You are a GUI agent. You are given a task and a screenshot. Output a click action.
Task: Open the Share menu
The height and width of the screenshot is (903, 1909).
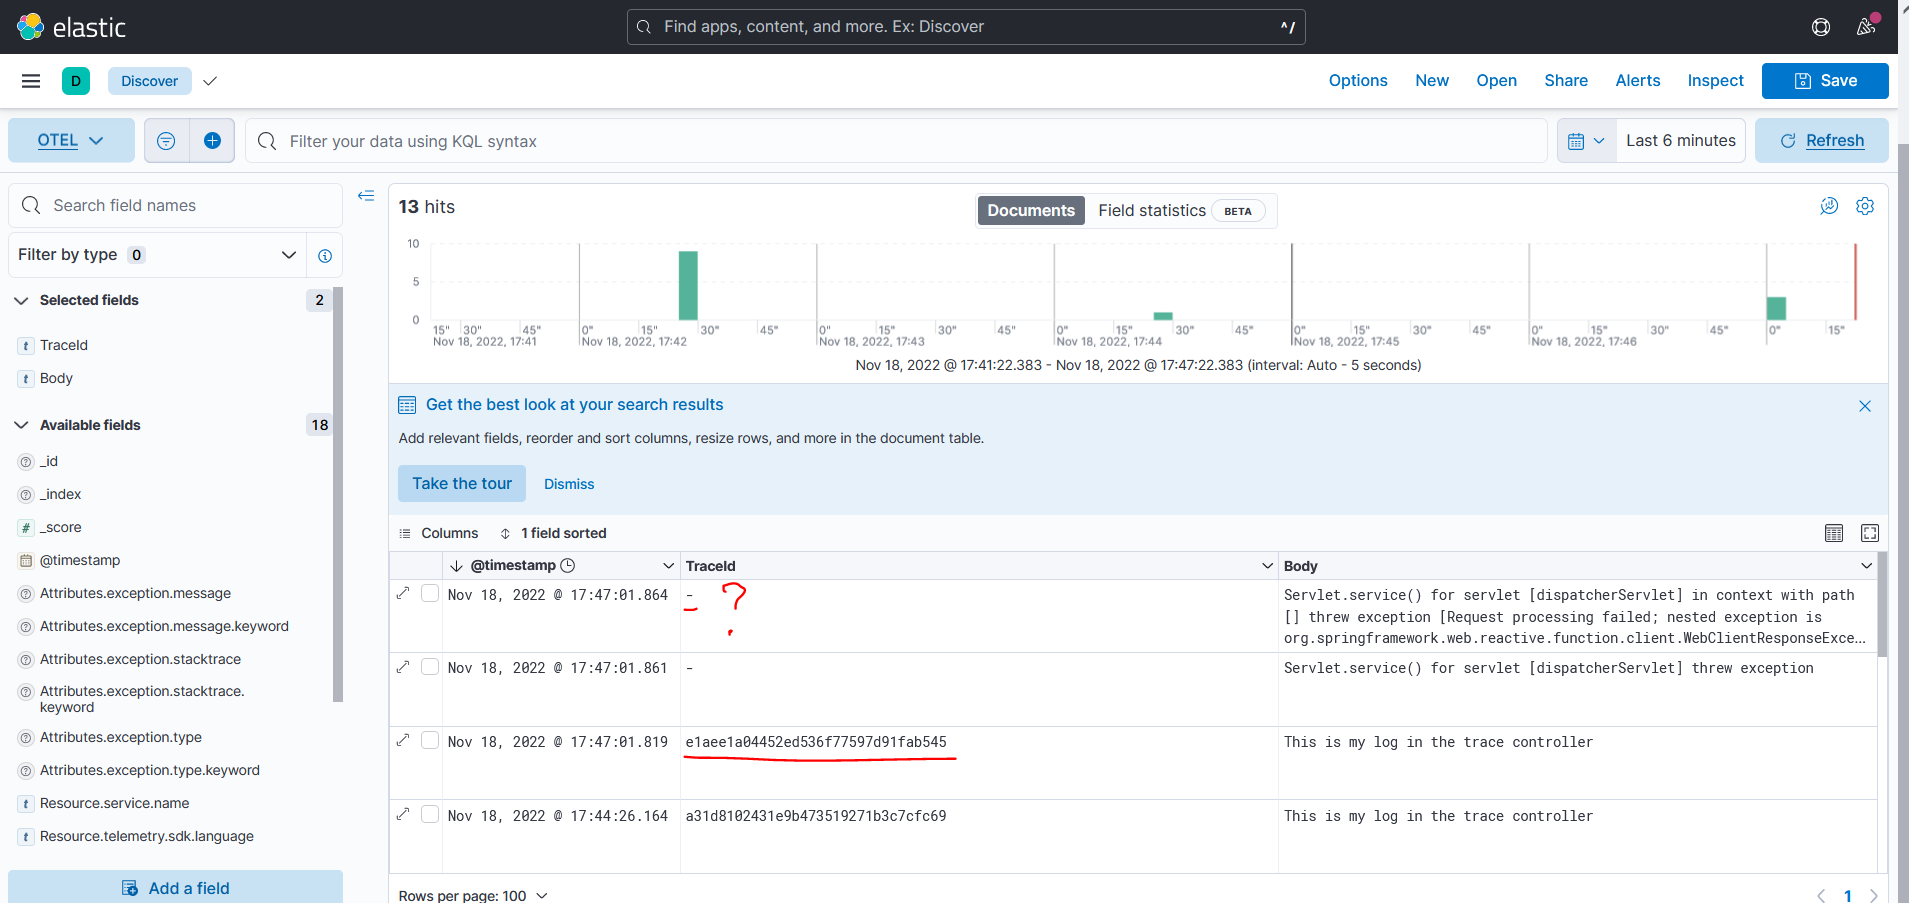pos(1566,81)
